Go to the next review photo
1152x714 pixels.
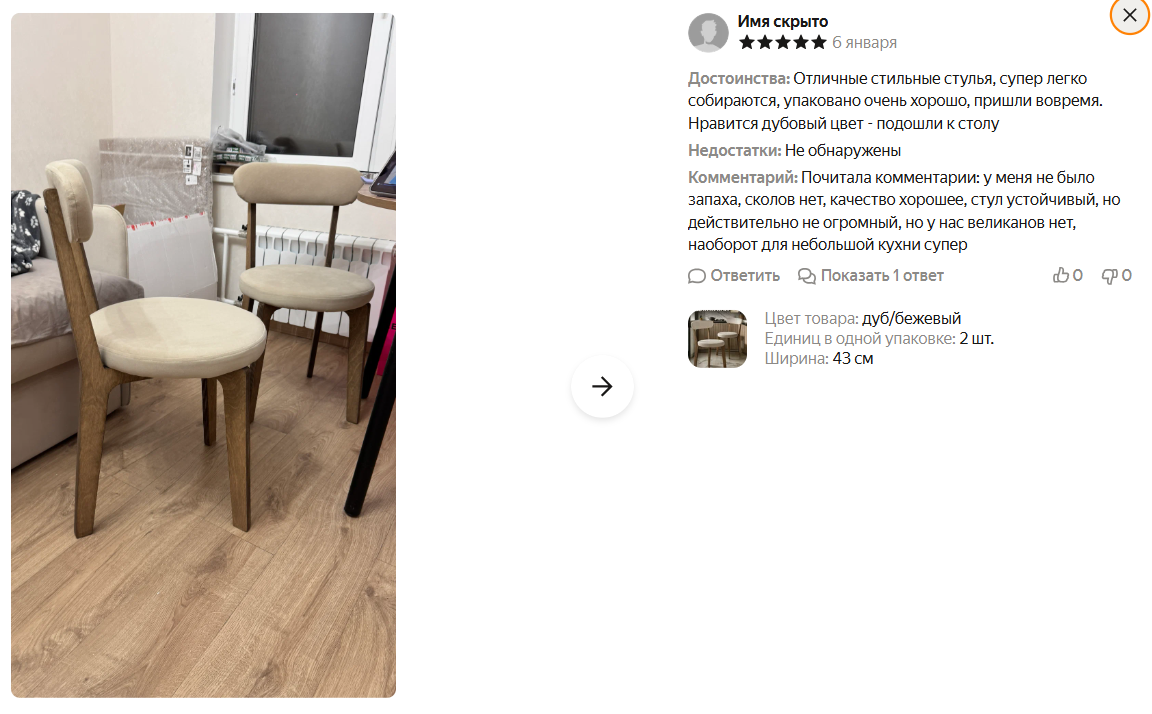coord(602,386)
